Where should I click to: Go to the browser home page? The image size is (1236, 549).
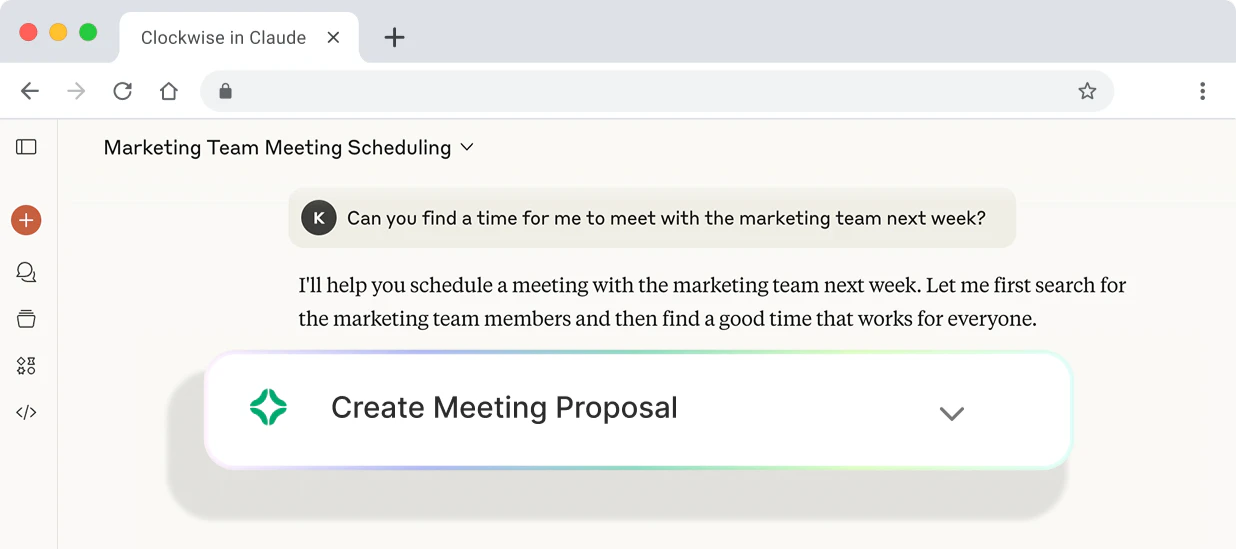click(169, 91)
